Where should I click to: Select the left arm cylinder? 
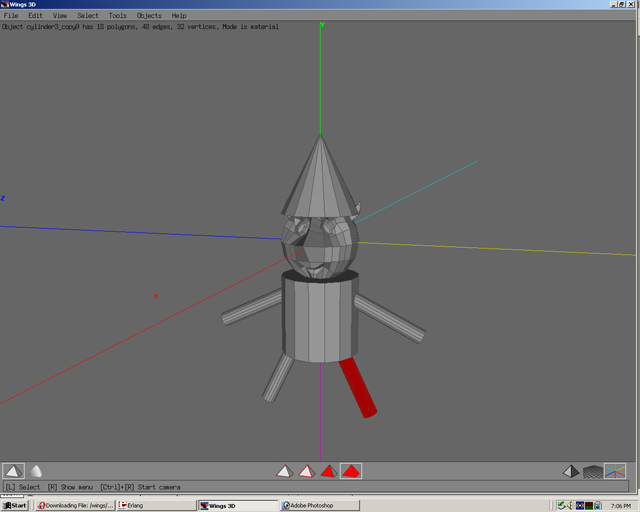tap(252, 307)
